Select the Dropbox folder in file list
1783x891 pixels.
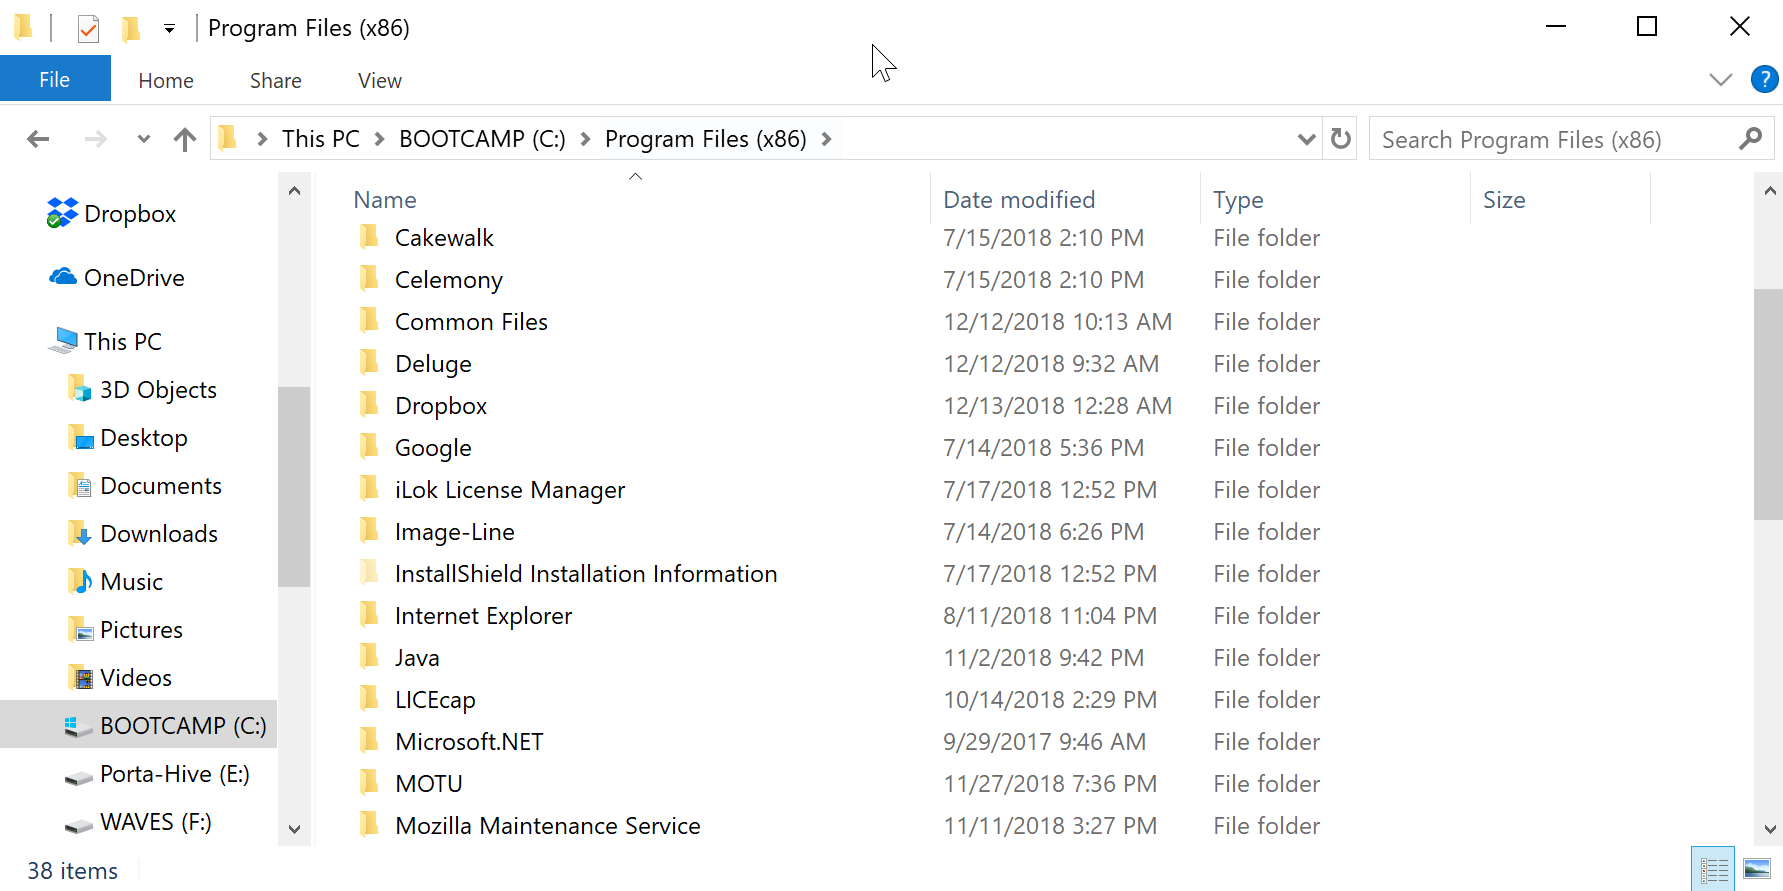(441, 406)
